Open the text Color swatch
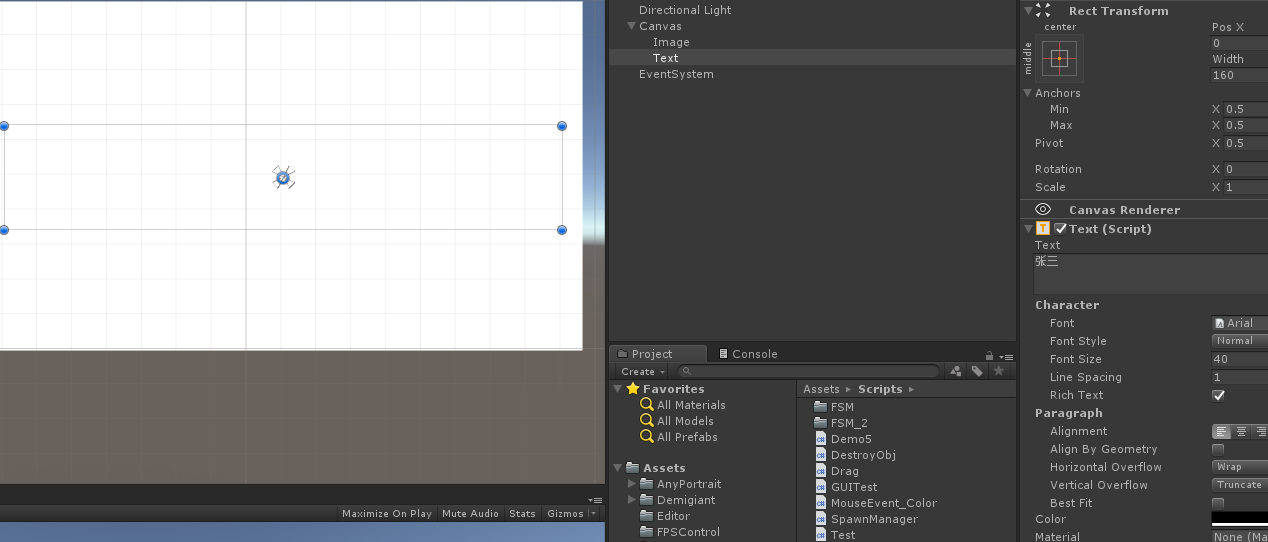 point(1240,519)
